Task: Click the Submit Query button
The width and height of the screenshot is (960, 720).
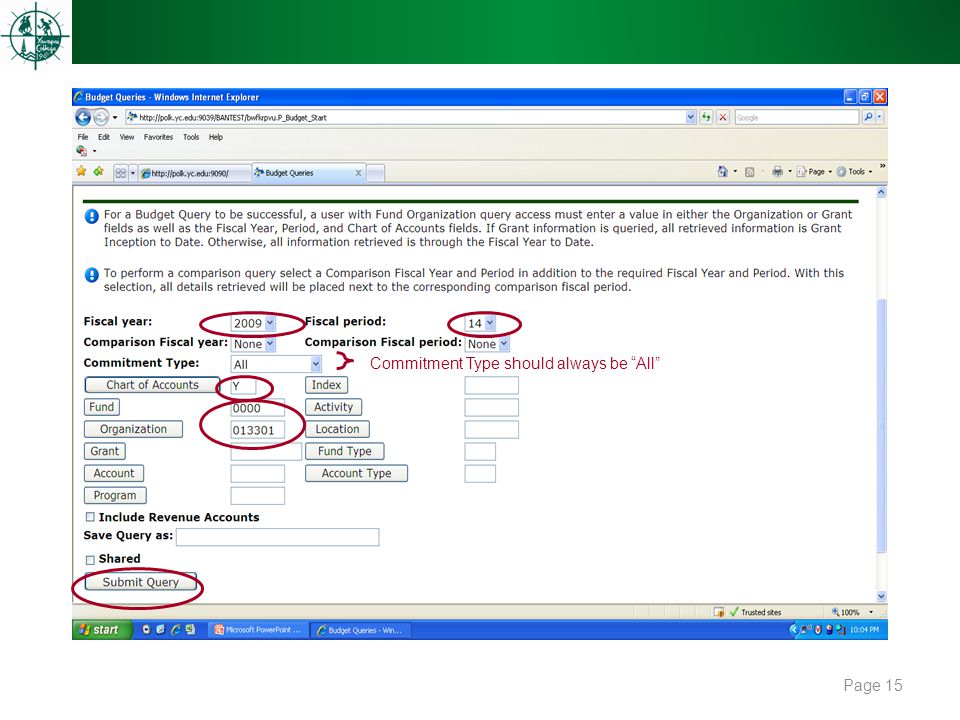Action: tap(140, 582)
